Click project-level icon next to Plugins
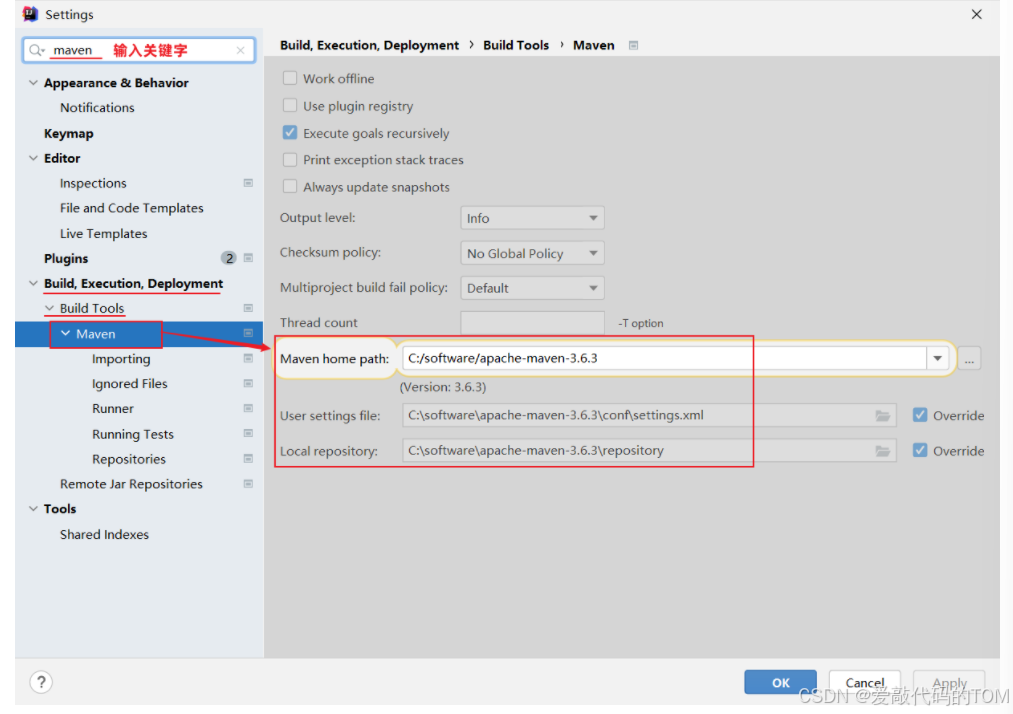 point(248,258)
